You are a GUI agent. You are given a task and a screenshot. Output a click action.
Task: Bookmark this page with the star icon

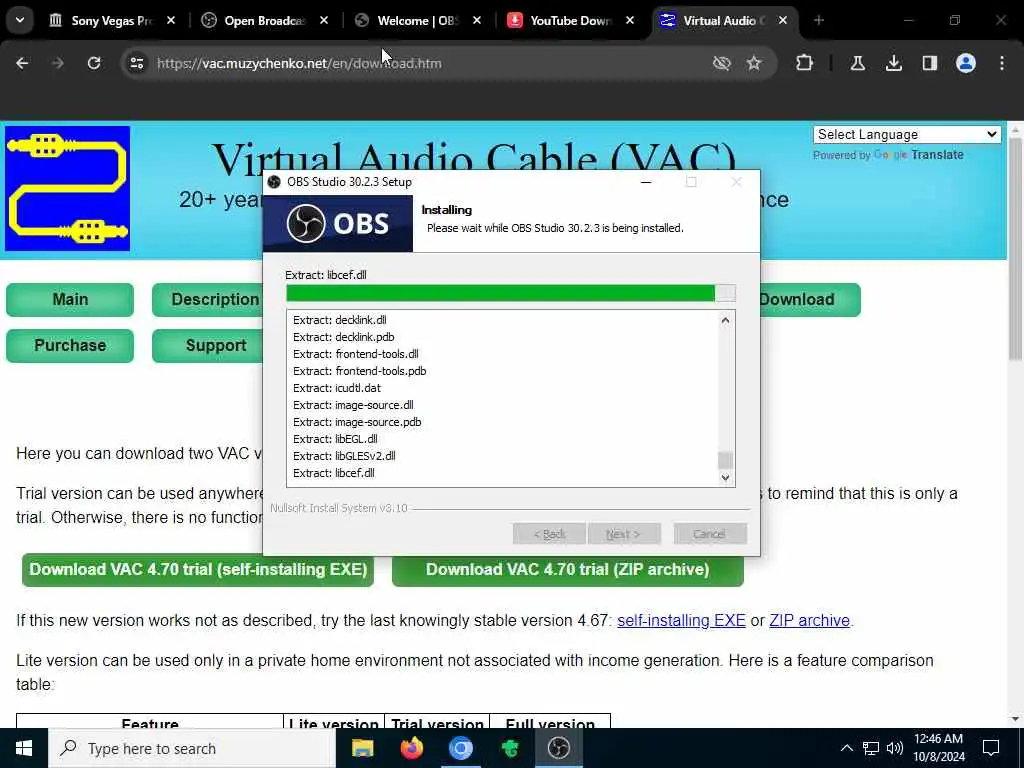(754, 63)
